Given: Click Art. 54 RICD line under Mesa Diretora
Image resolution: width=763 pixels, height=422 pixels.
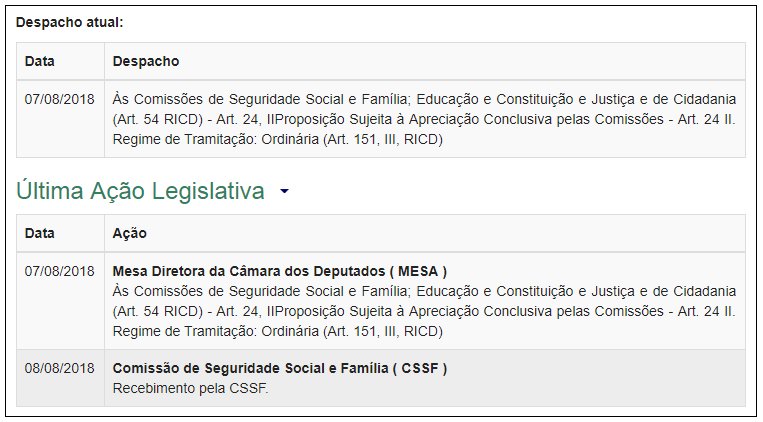Looking at the screenshot, I should point(424,311).
